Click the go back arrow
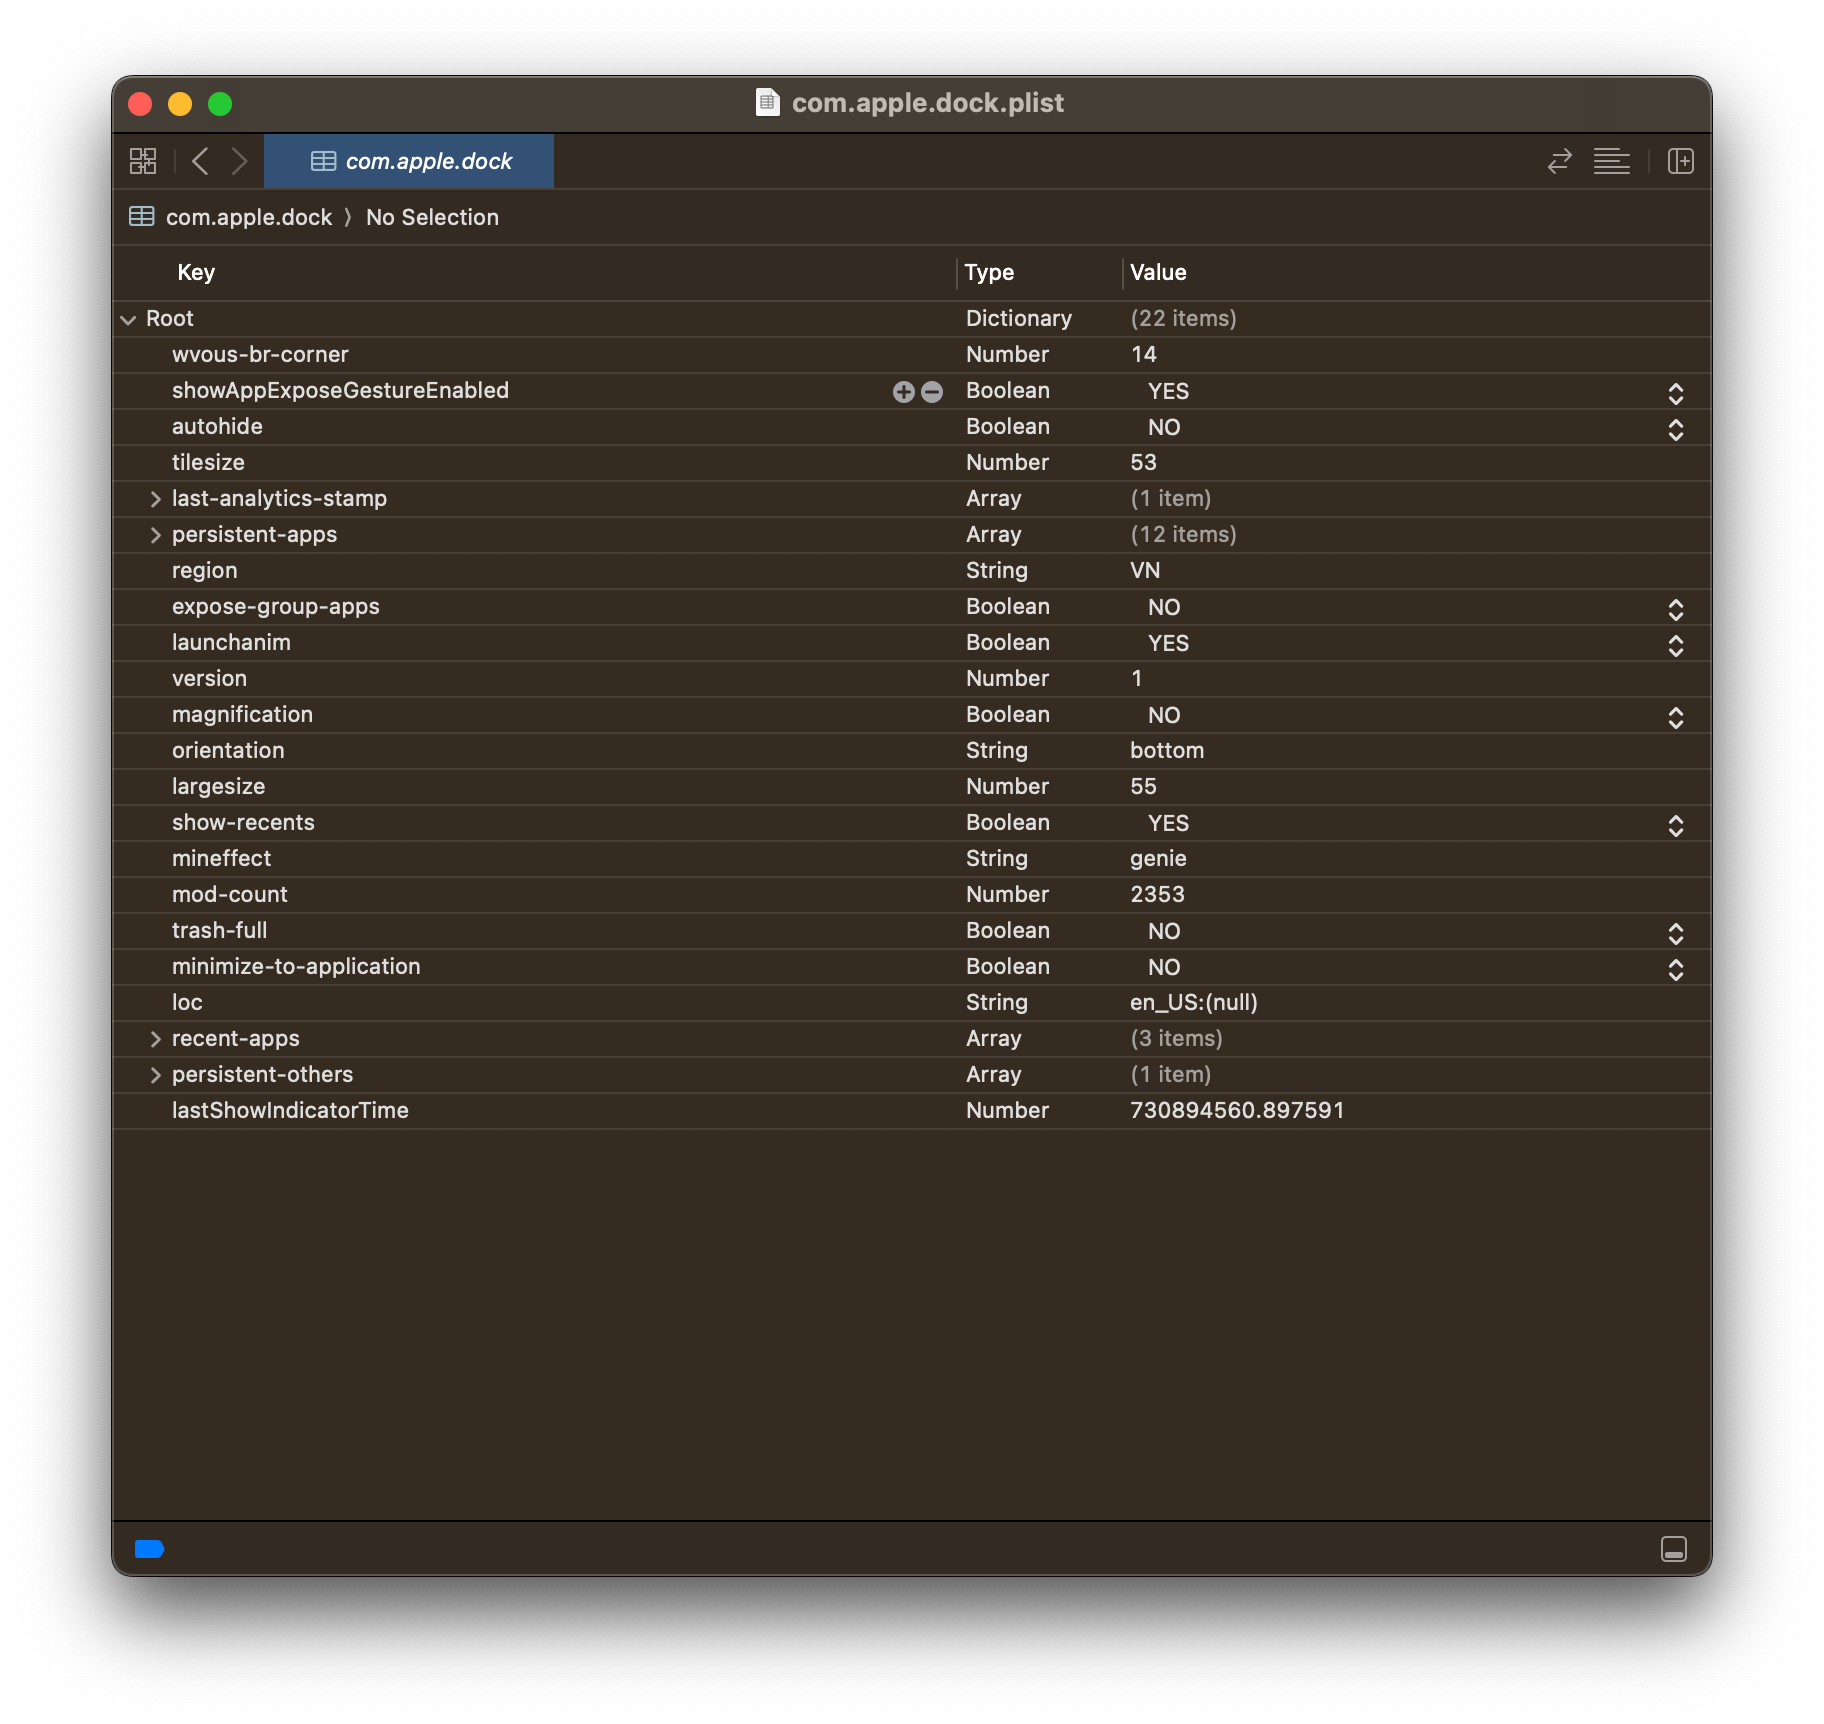 (x=200, y=161)
